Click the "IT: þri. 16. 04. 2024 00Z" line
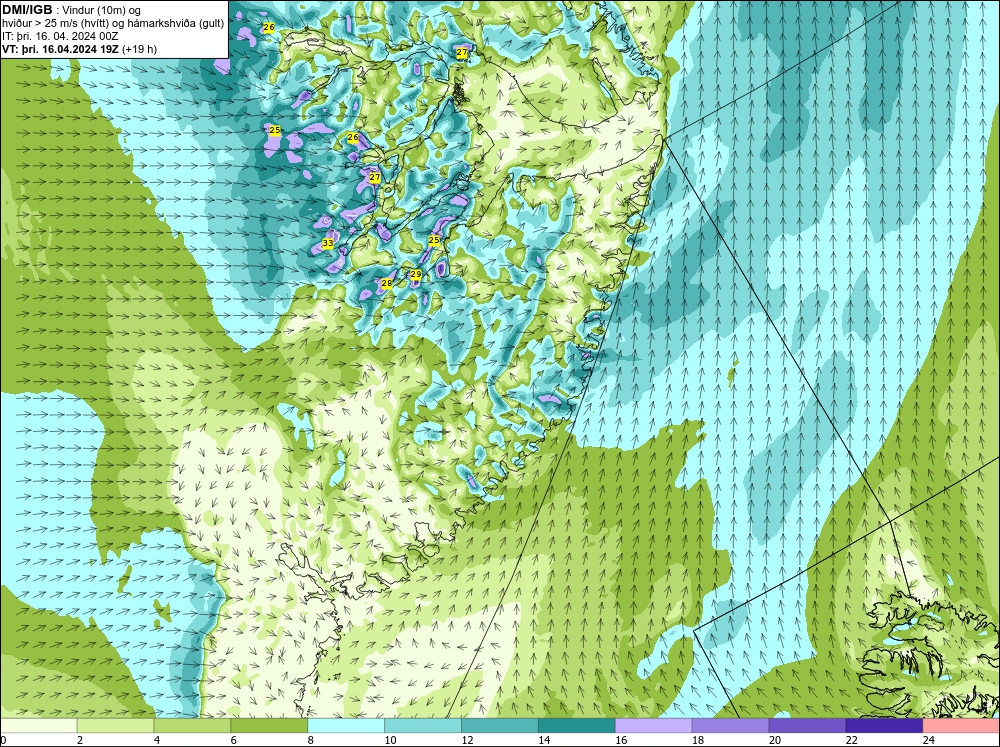 click(60, 36)
